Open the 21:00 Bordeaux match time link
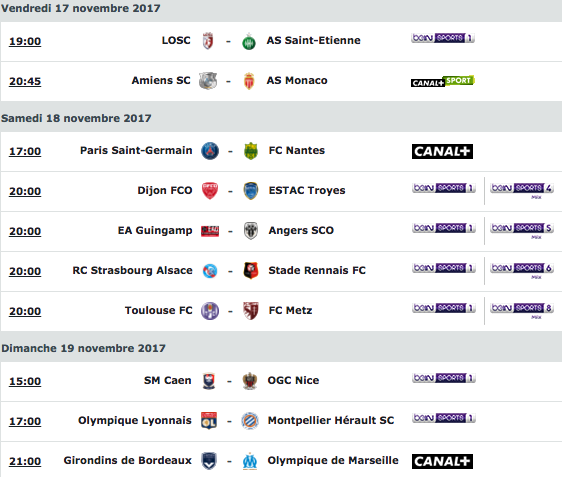Viewport: 562px width, 477px height. (25, 461)
